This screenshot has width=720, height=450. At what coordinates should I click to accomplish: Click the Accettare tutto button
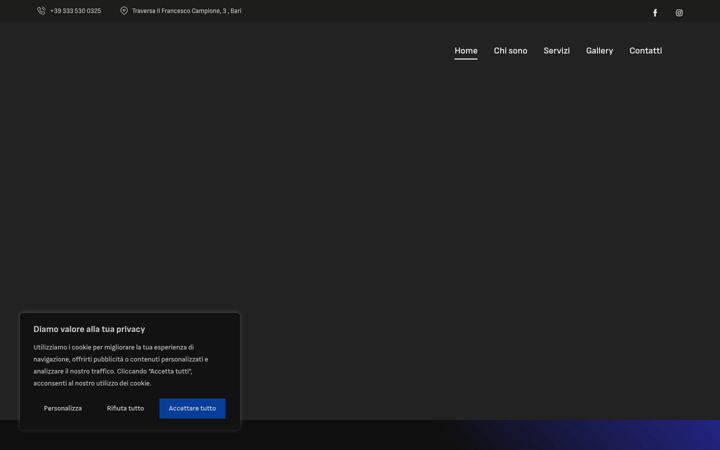(192, 408)
